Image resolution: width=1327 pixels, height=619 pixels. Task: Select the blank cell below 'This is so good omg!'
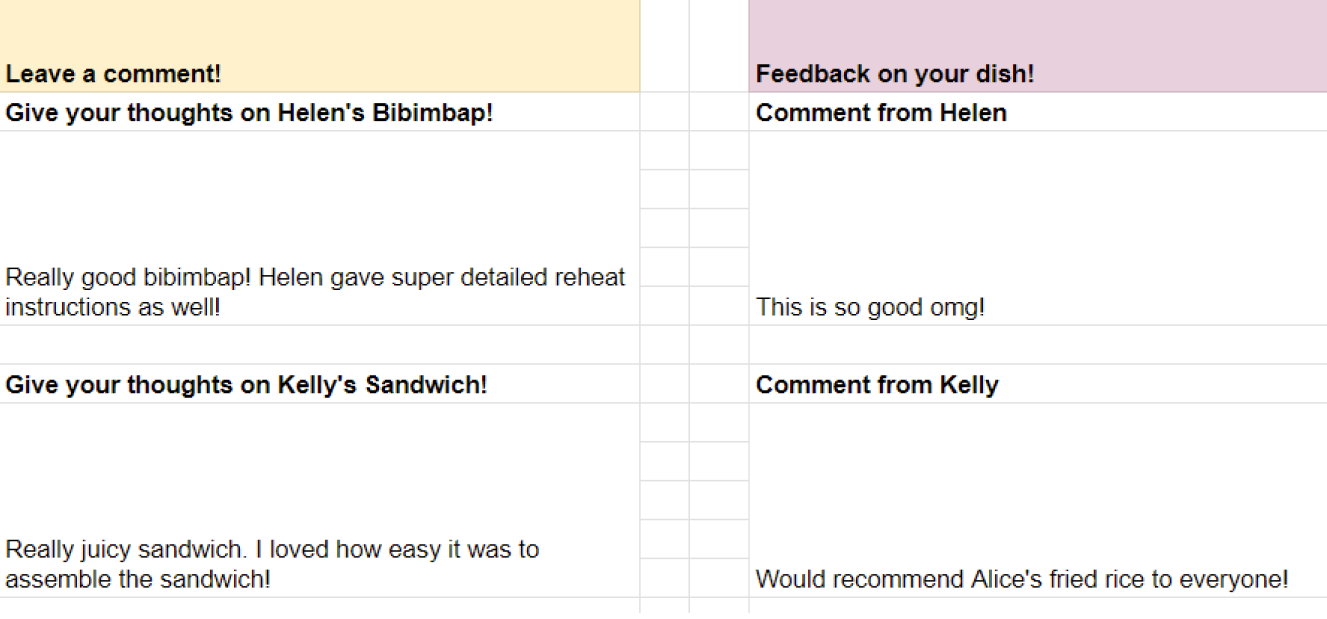1037,345
